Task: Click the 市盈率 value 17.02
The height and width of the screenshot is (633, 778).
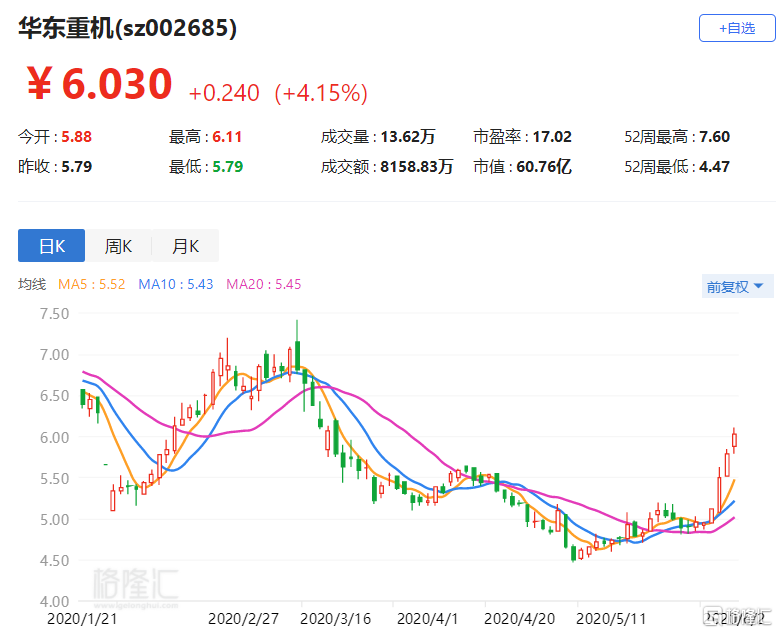Action: click(x=552, y=136)
